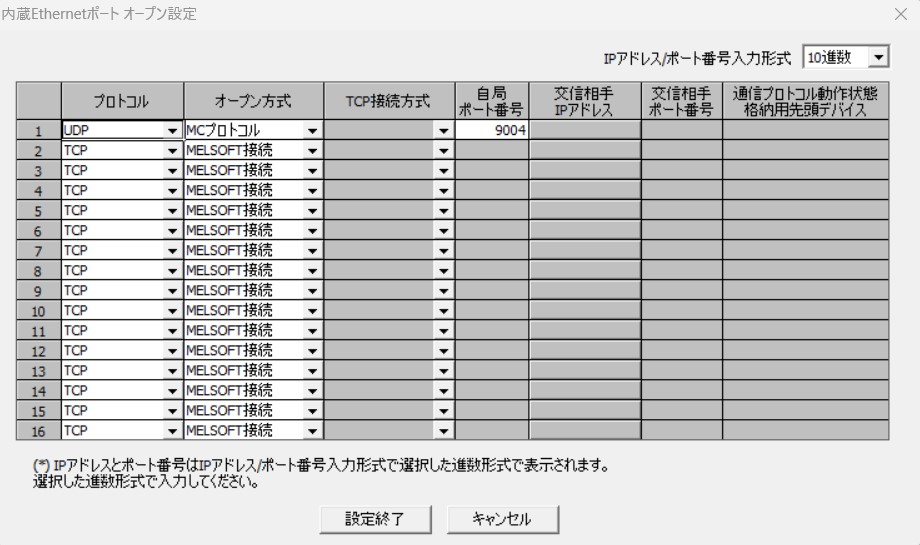920x545 pixels.
Task: Open row 4 MELSOFT接続 open method dropdown
Action: click(253, 191)
